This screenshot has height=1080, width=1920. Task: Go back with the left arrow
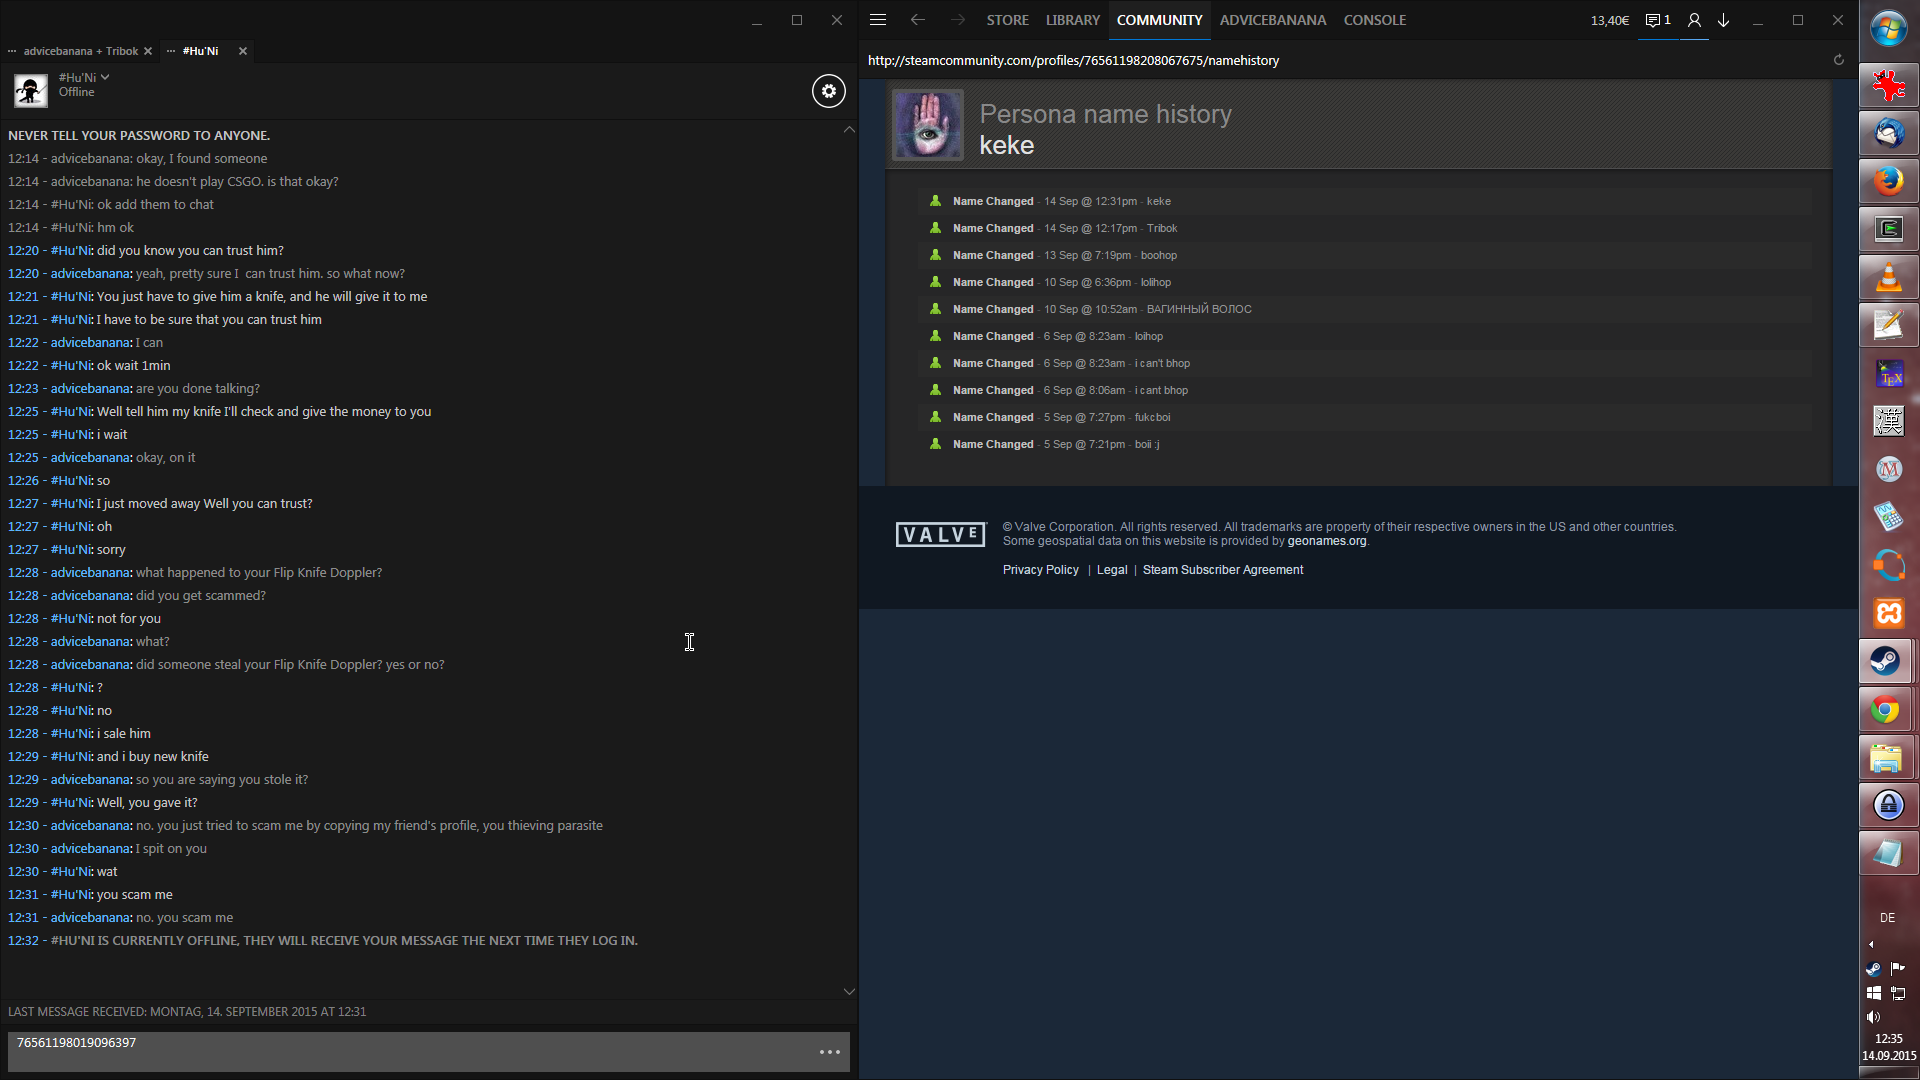coord(917,20)
